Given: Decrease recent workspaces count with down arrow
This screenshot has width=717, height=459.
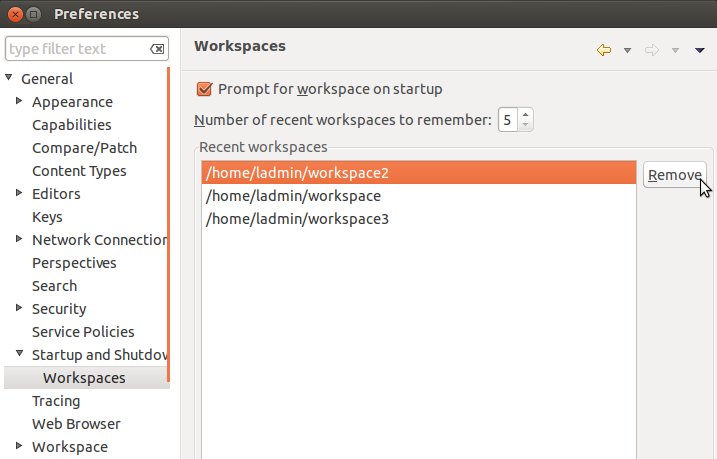Looking at the screenshot, I should click(525, 125).
